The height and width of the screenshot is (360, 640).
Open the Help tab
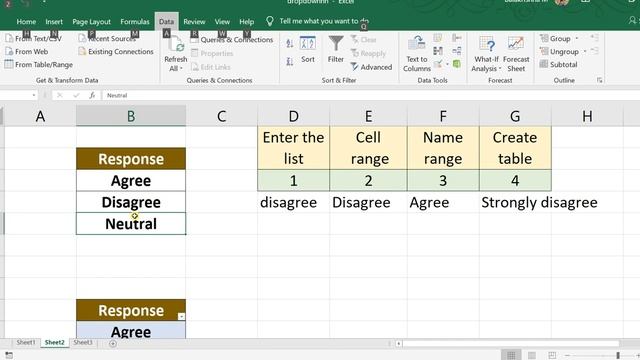click(x=247, y=22)
